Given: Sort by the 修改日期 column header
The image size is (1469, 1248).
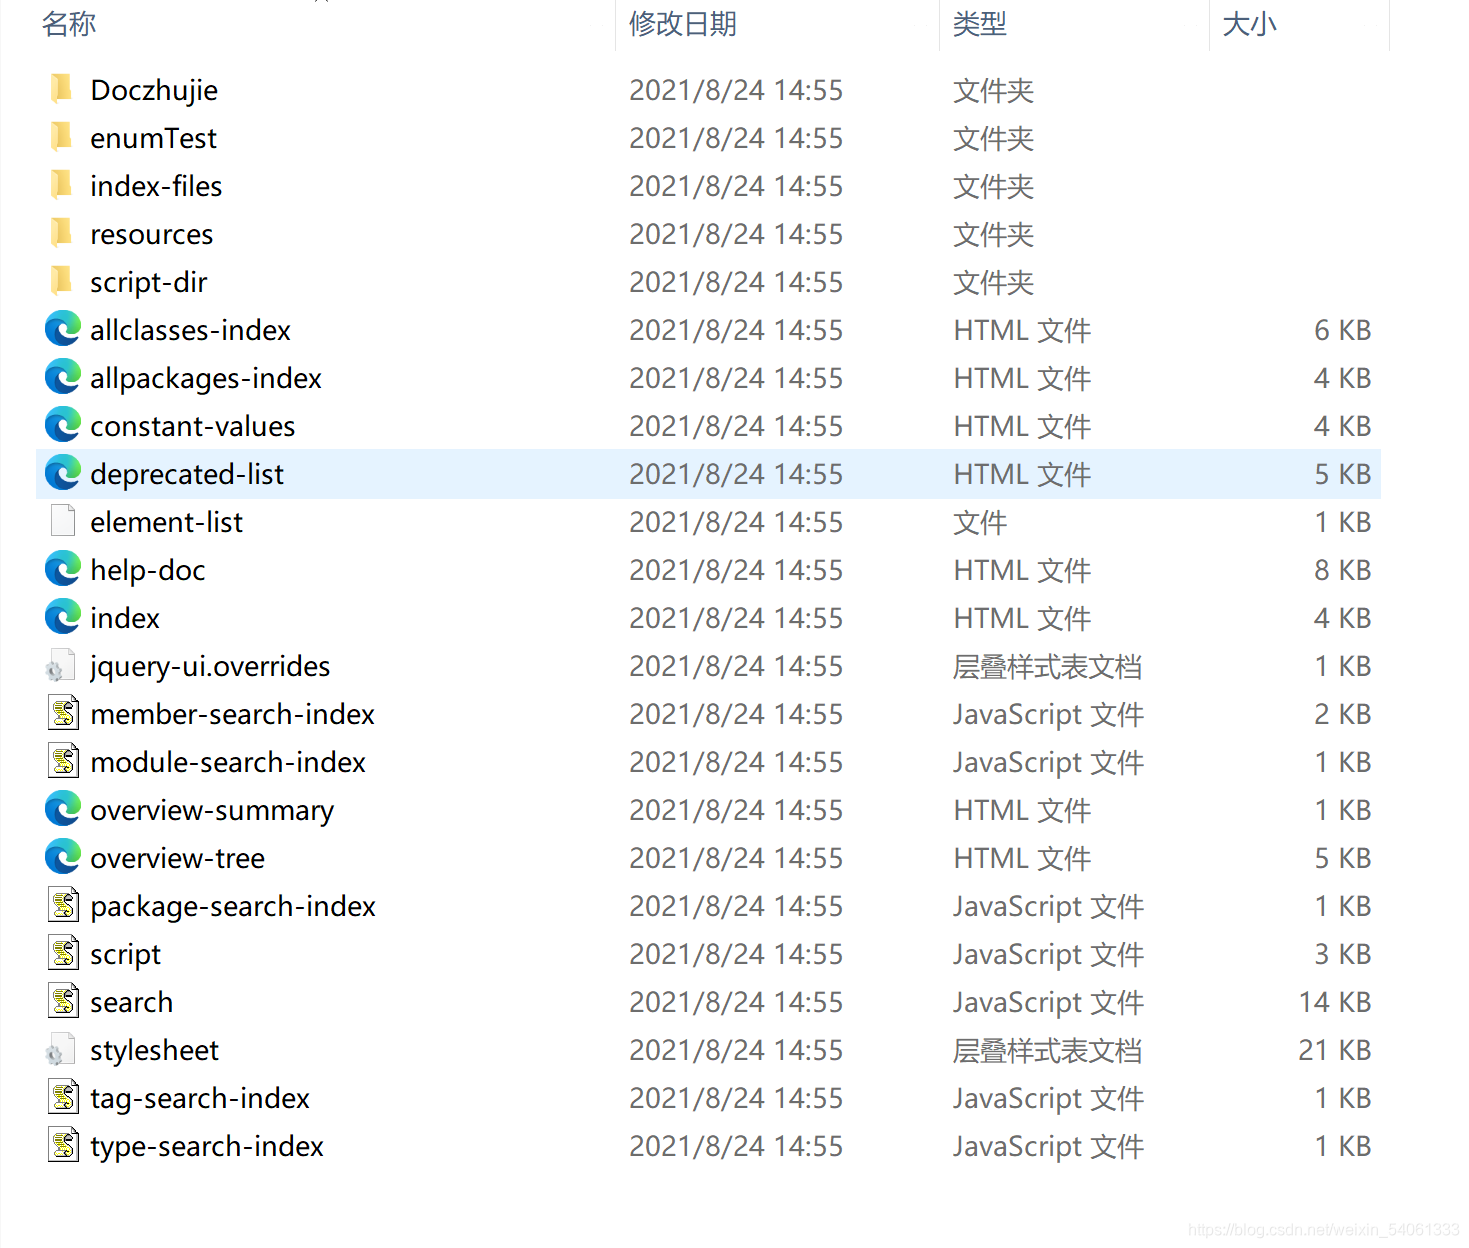Looking at the screenshot, I should point(683,24).
